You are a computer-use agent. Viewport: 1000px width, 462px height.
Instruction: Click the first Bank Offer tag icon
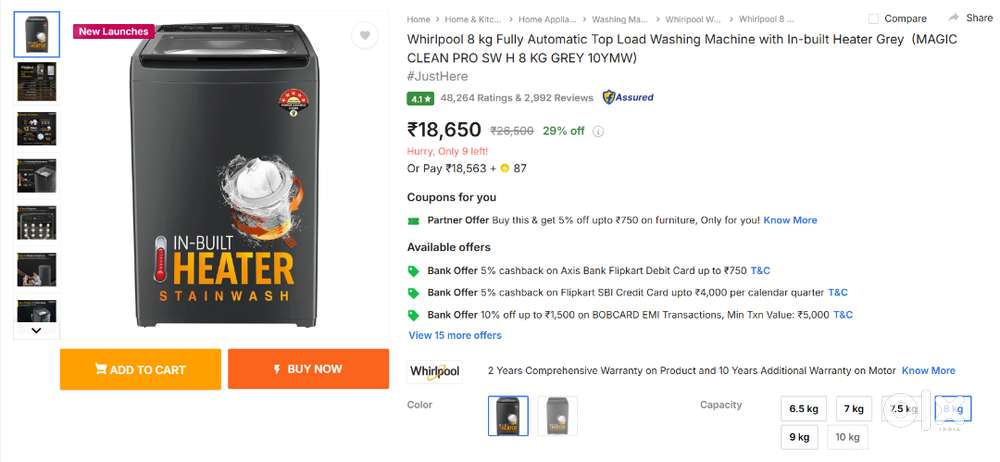(413, 271)
